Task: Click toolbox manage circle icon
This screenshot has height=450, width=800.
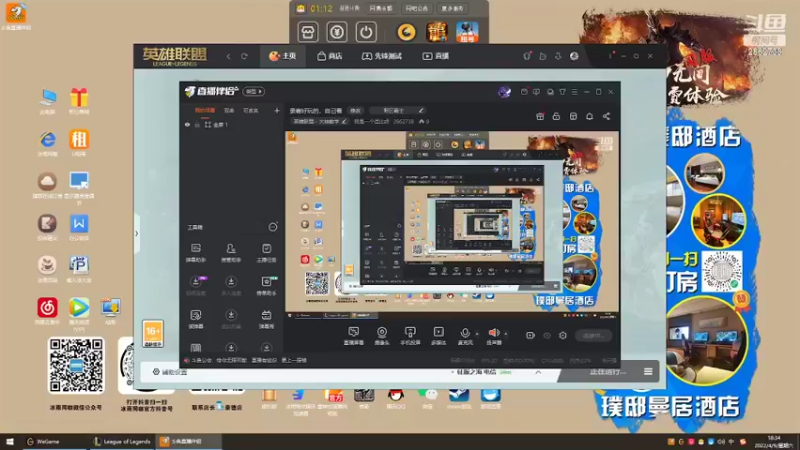Action: tap(273, 227)
